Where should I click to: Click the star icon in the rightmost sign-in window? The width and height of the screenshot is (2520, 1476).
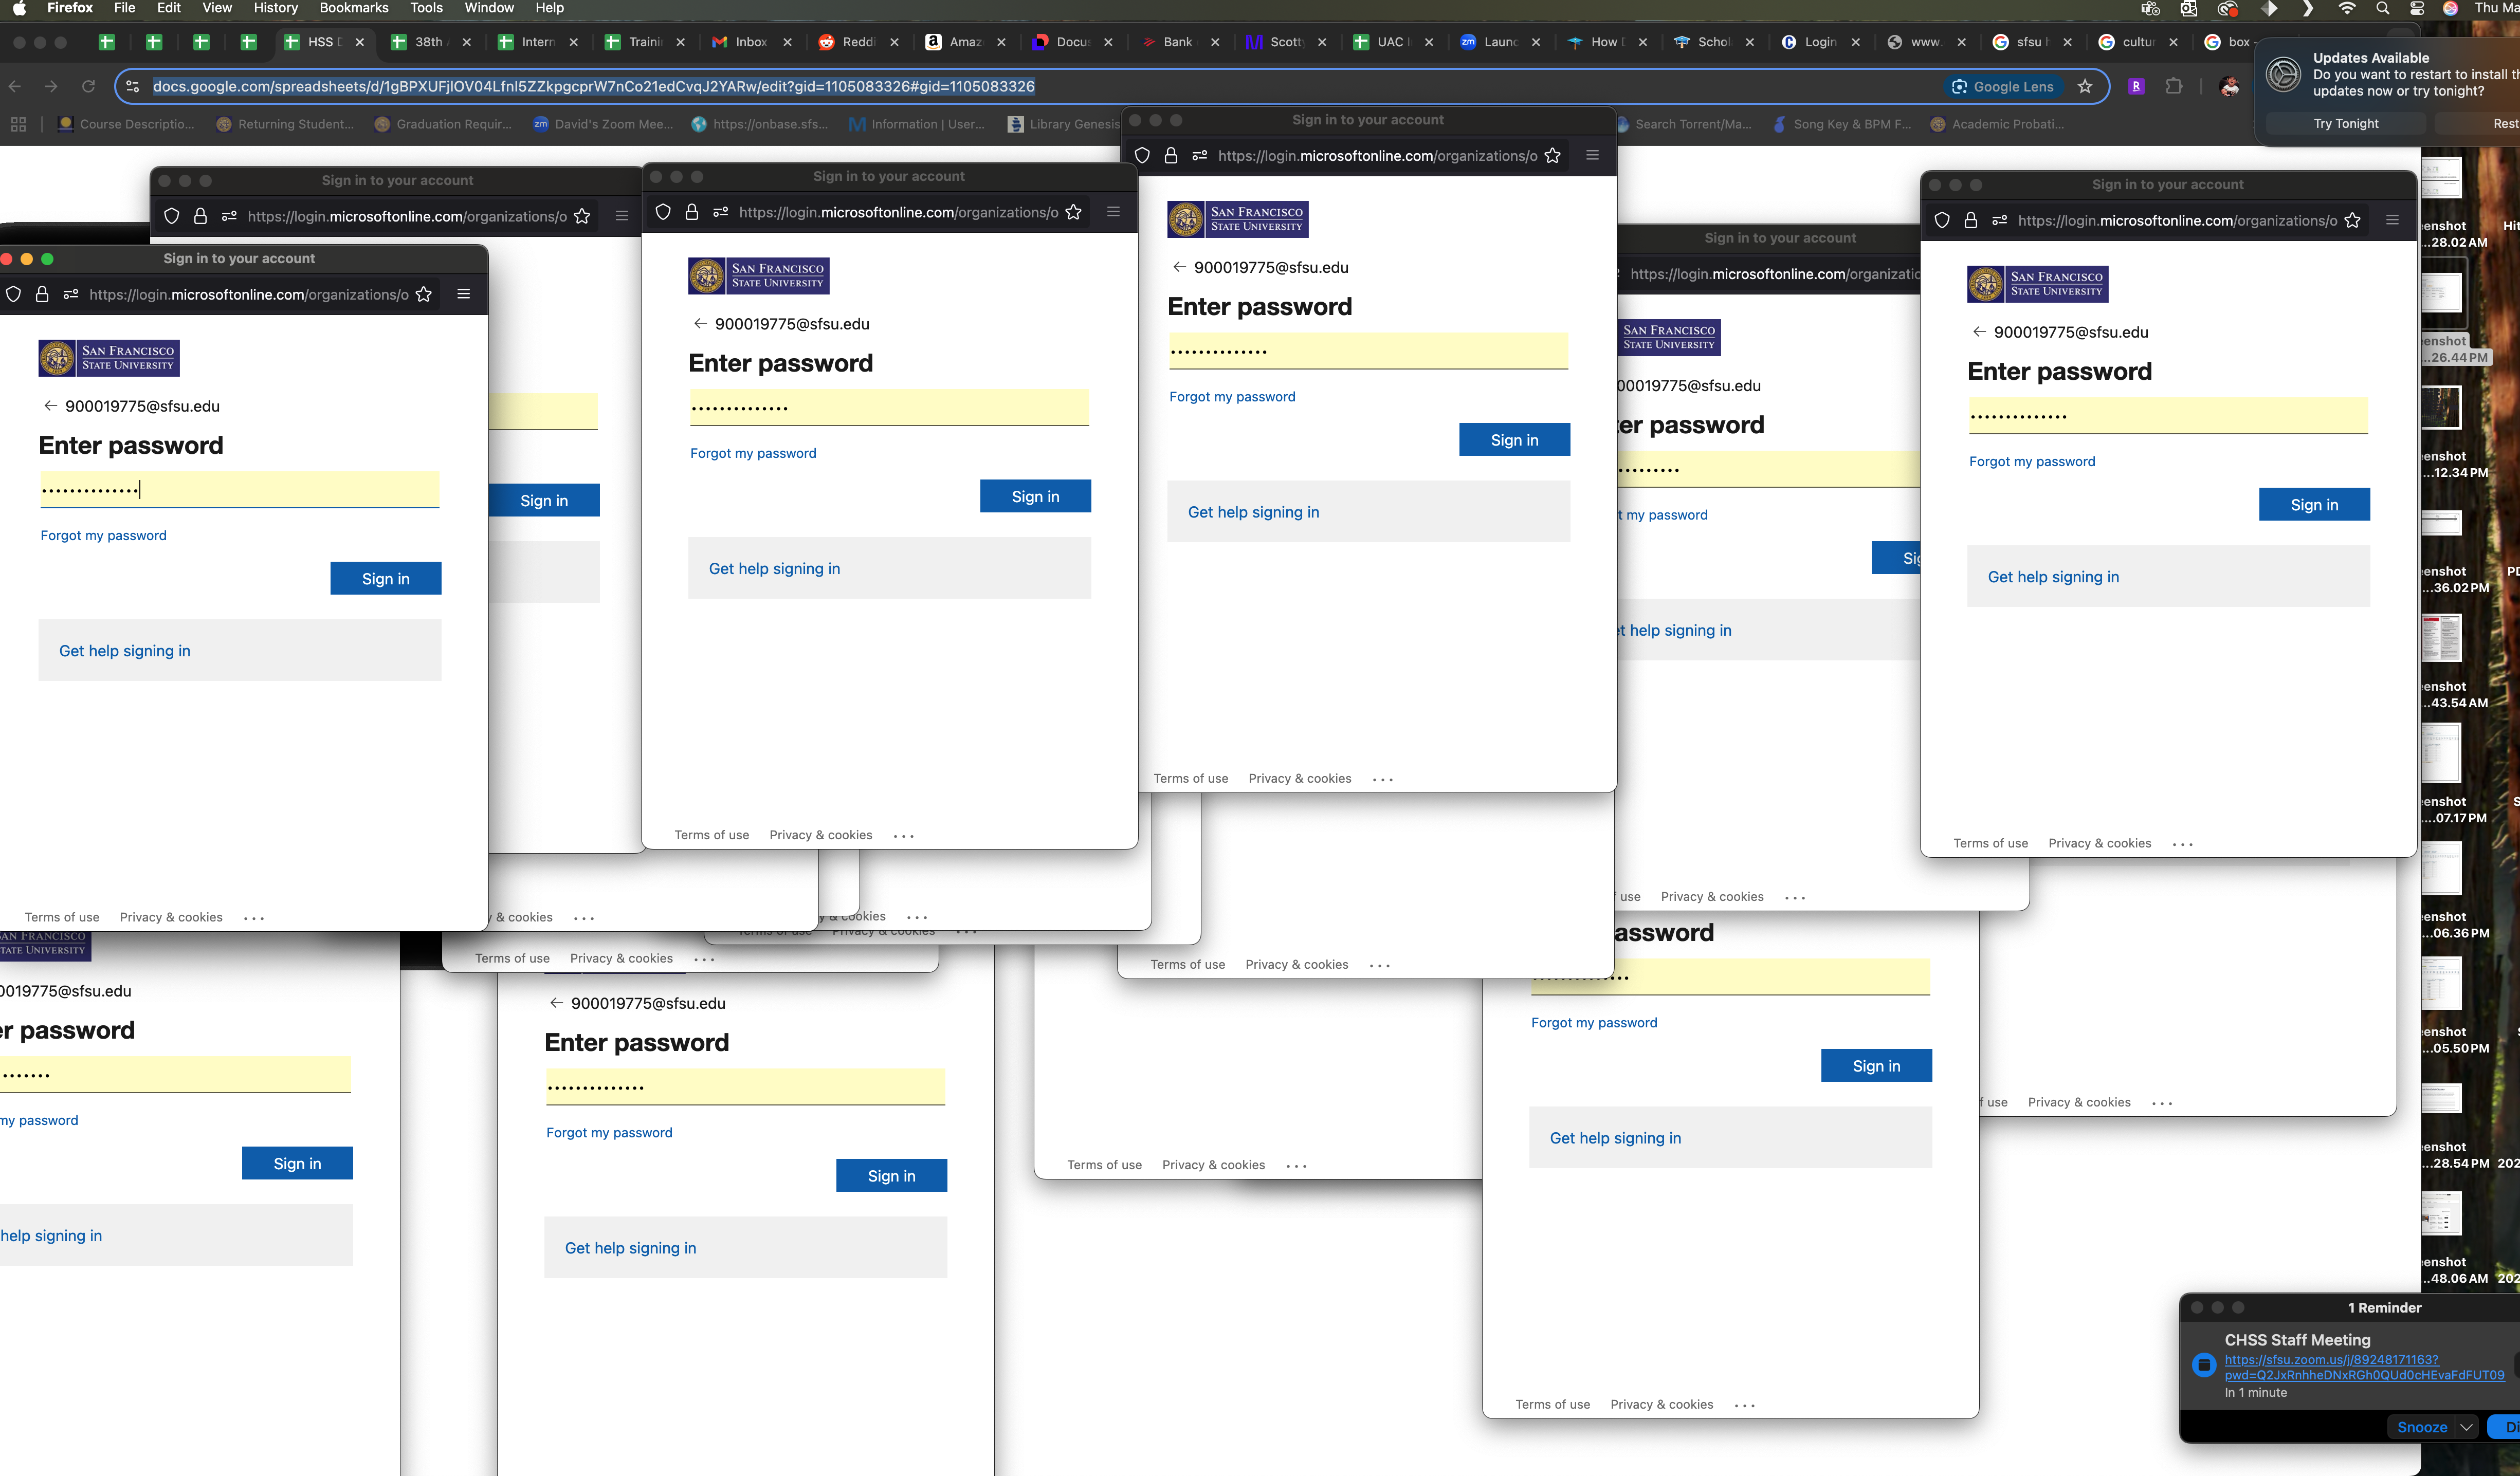pos(2353,220)
